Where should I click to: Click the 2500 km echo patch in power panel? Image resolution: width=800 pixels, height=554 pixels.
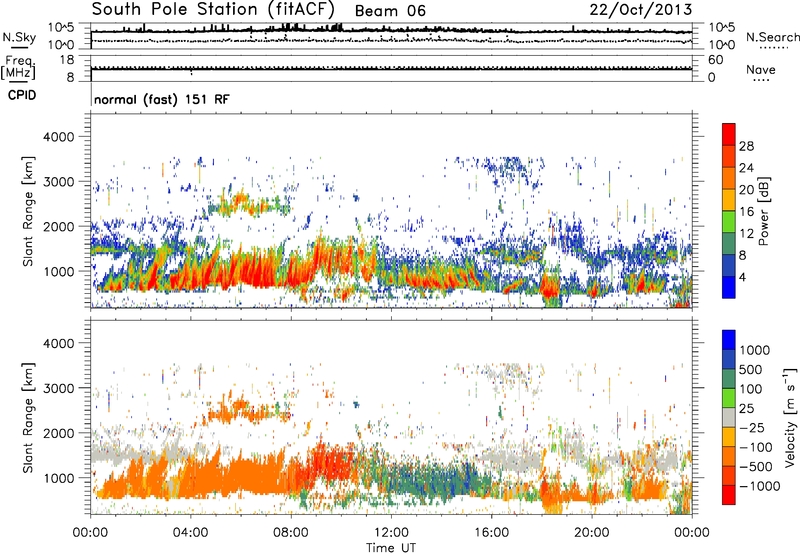tap(249, 204)
